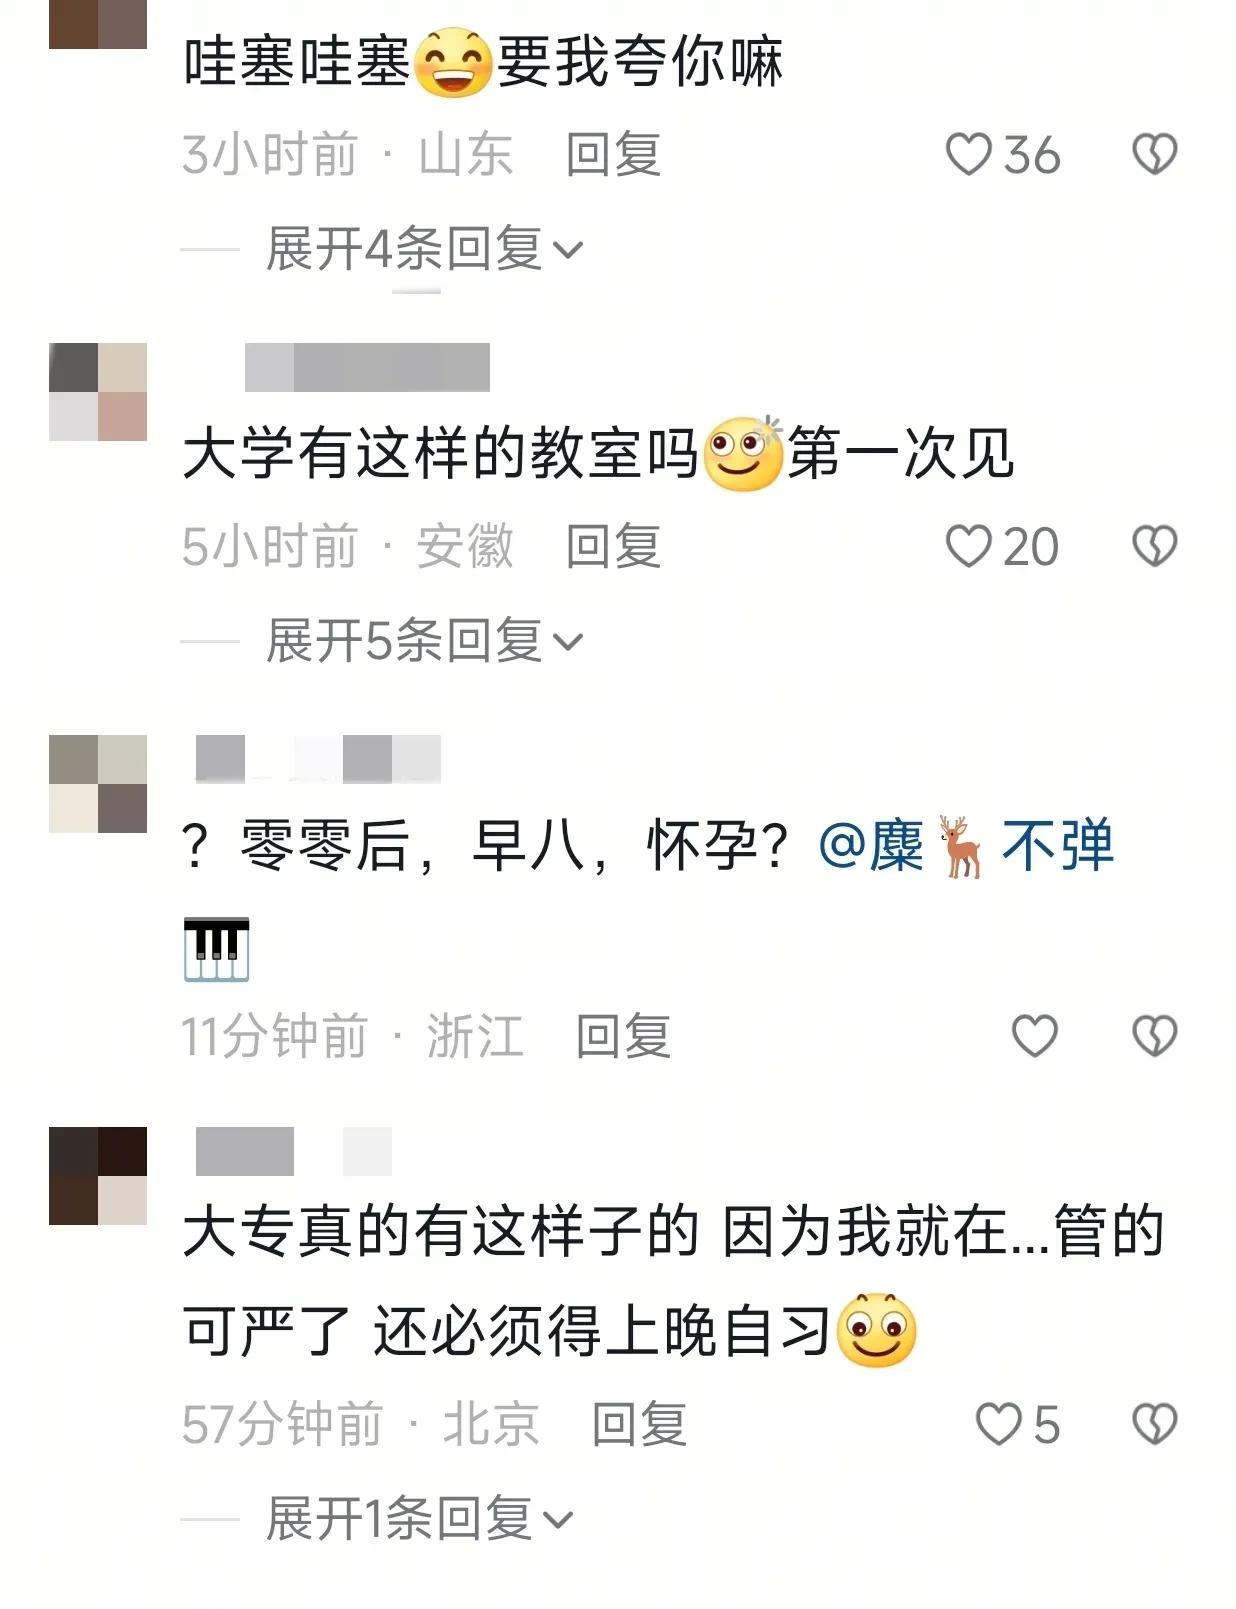
Task: Open the @麋 不弹 mention link
Action: click(x=965, y=847)
